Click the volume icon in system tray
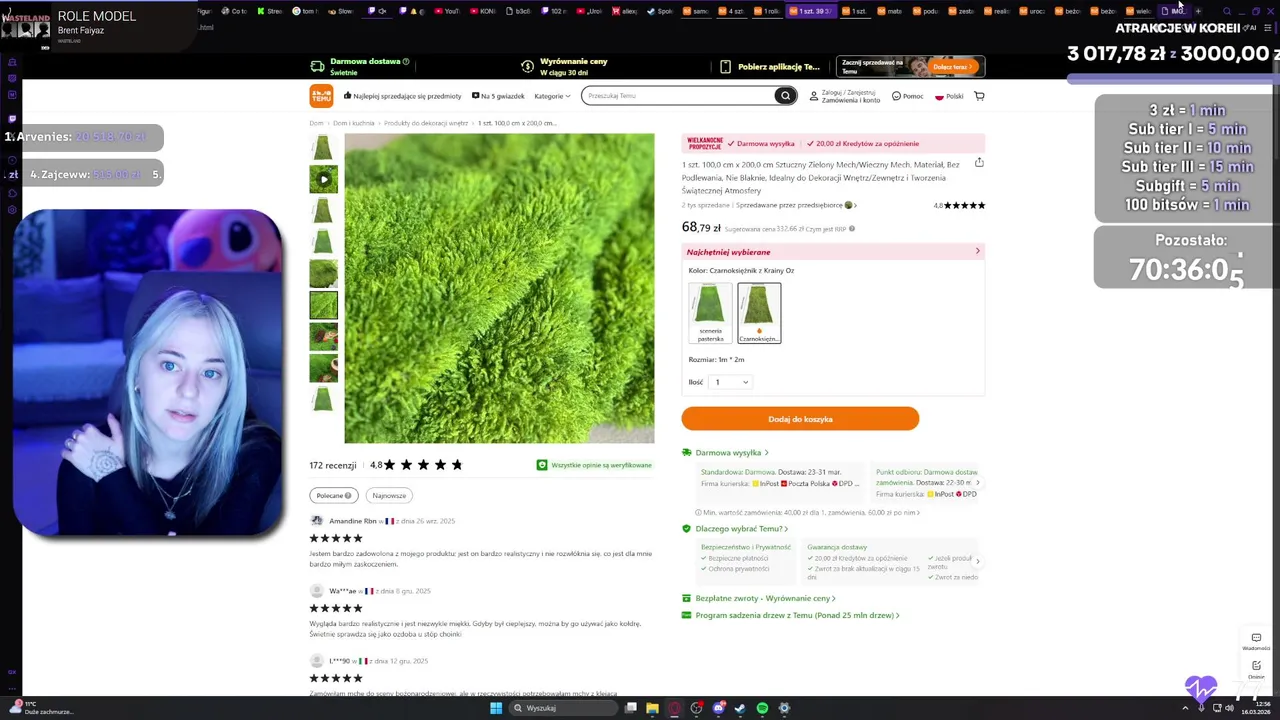 point(1229,708)
